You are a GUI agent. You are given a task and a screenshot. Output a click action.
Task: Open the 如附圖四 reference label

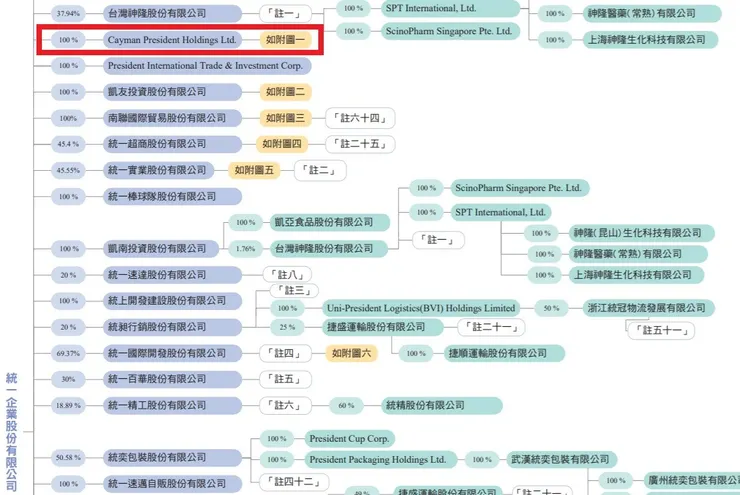(282, 144)
